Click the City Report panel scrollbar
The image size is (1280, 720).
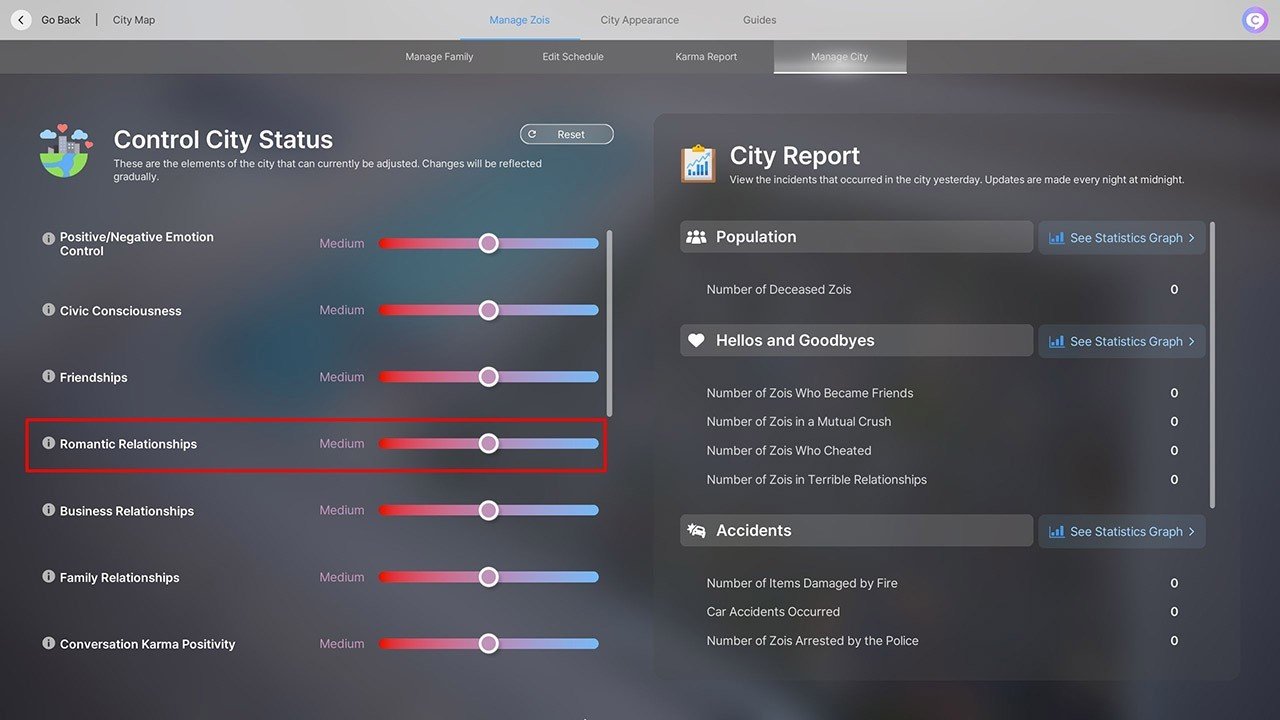pos(1213,365)
